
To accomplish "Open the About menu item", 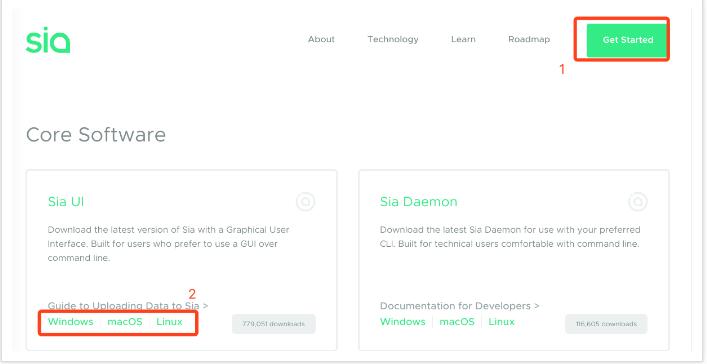I will (x=321, y=39).
